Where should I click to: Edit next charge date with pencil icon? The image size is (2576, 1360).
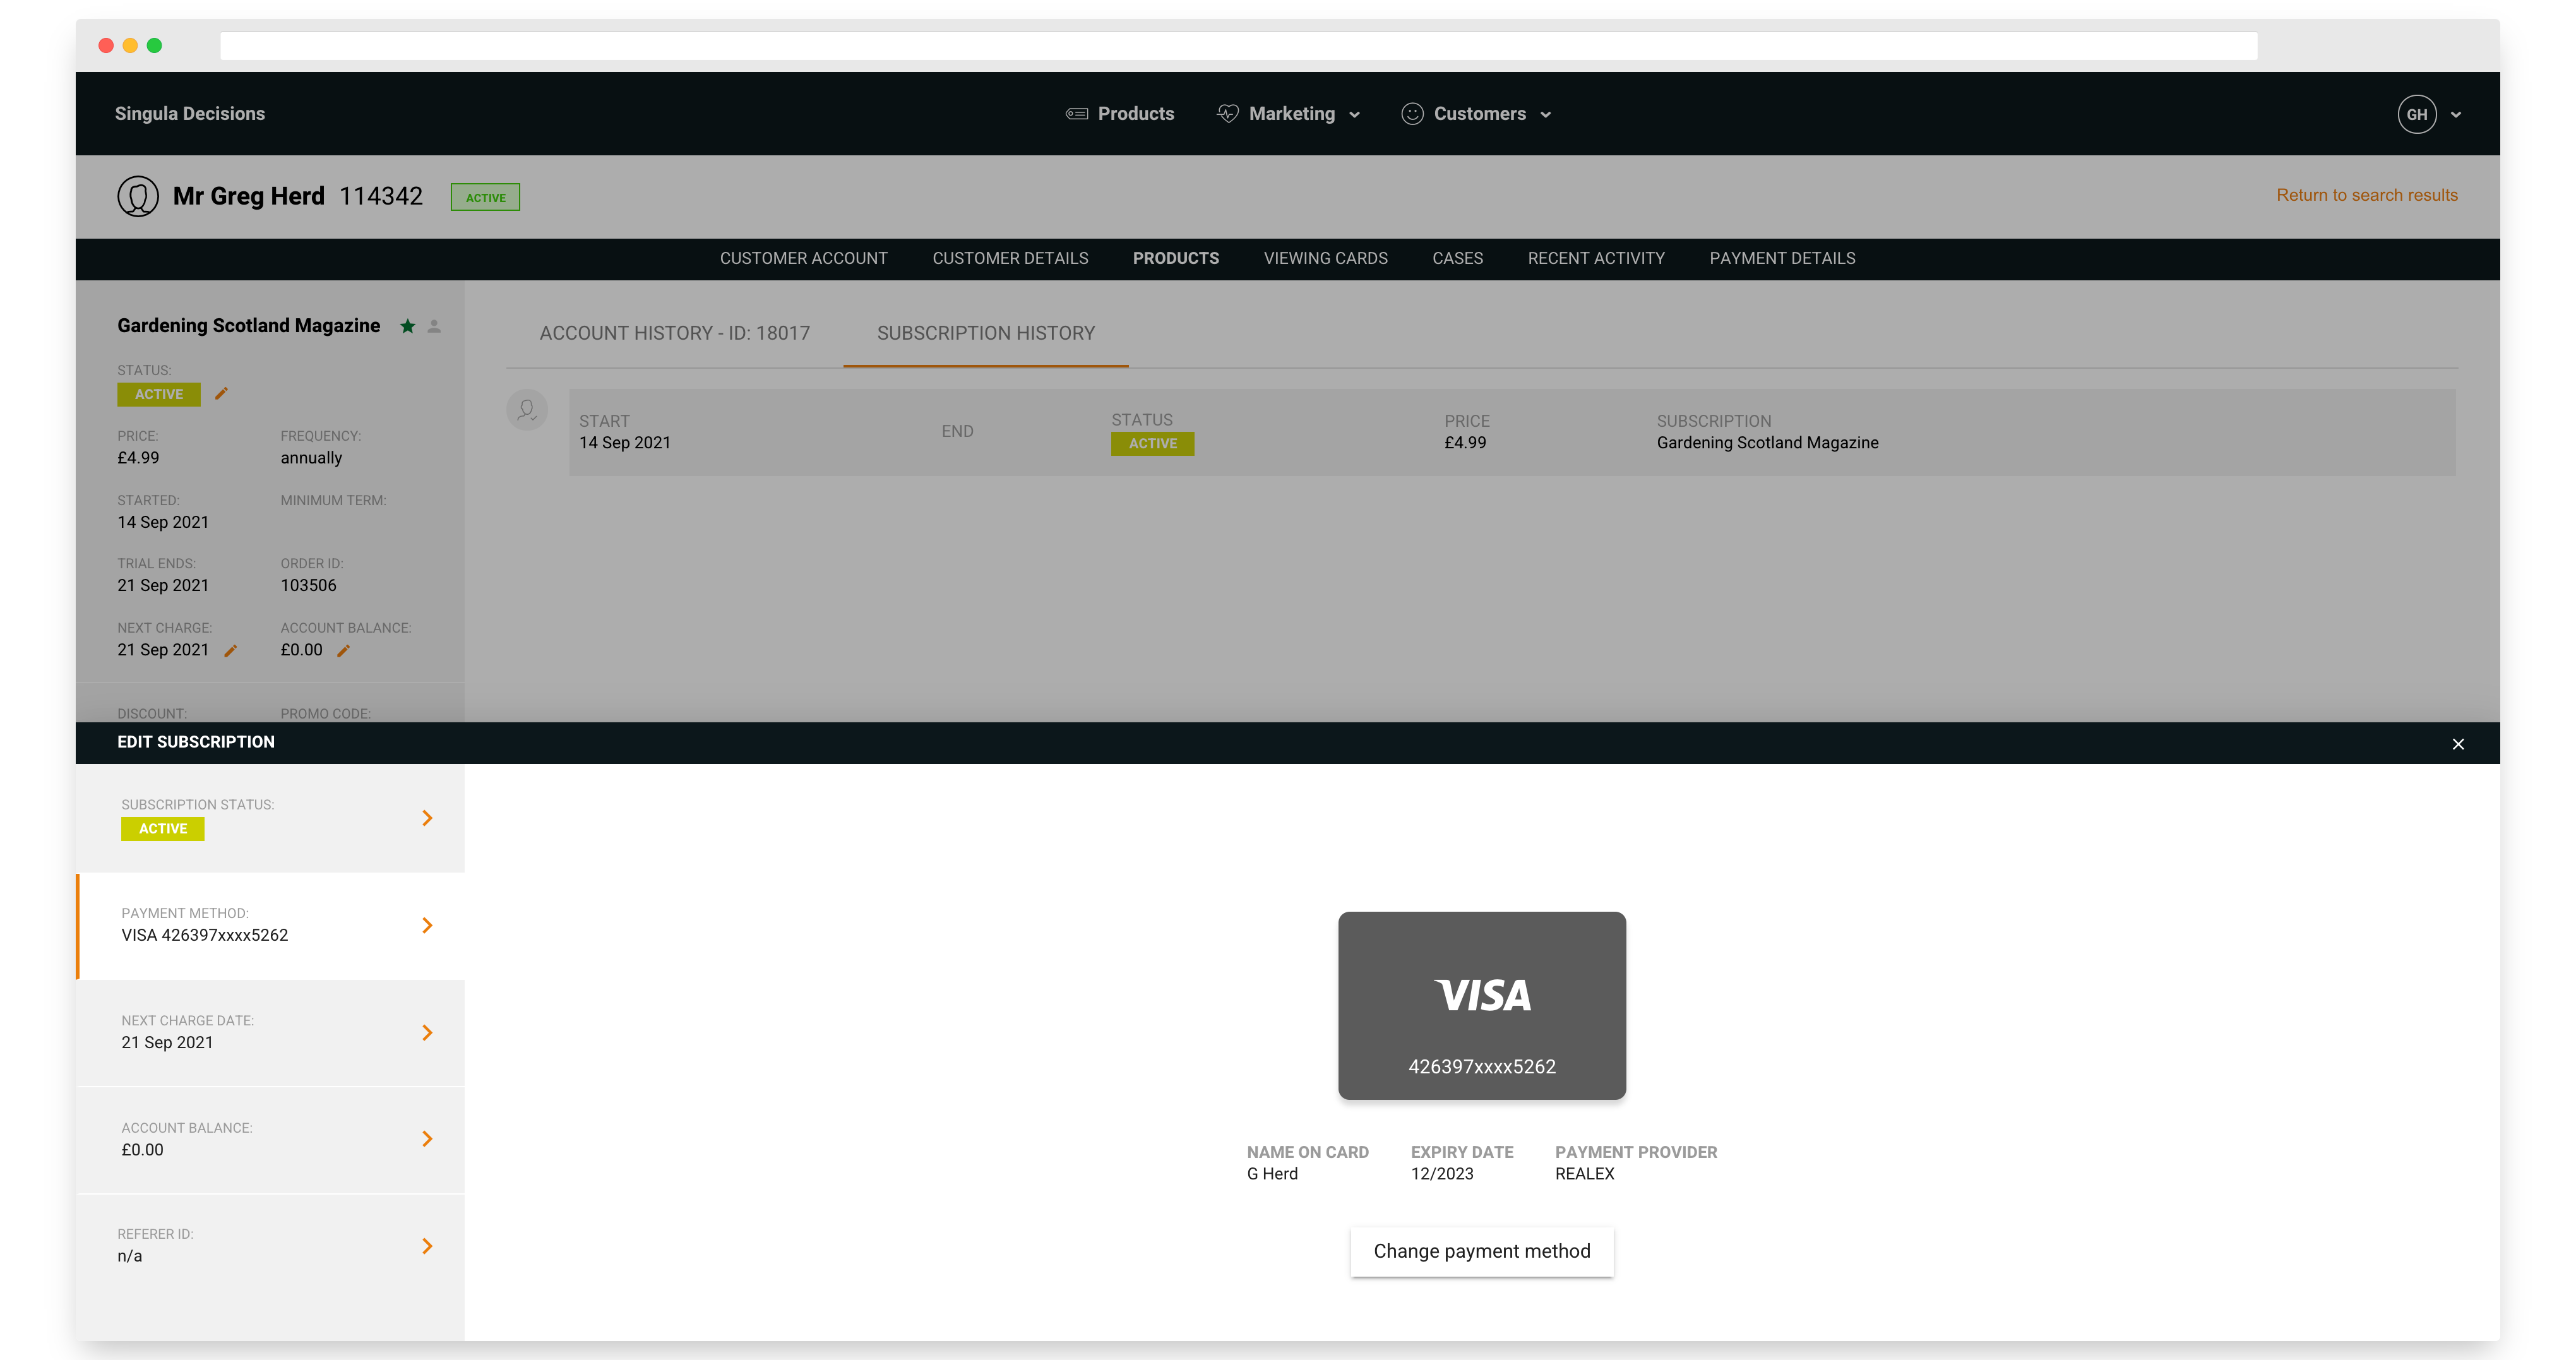point(231,651)
